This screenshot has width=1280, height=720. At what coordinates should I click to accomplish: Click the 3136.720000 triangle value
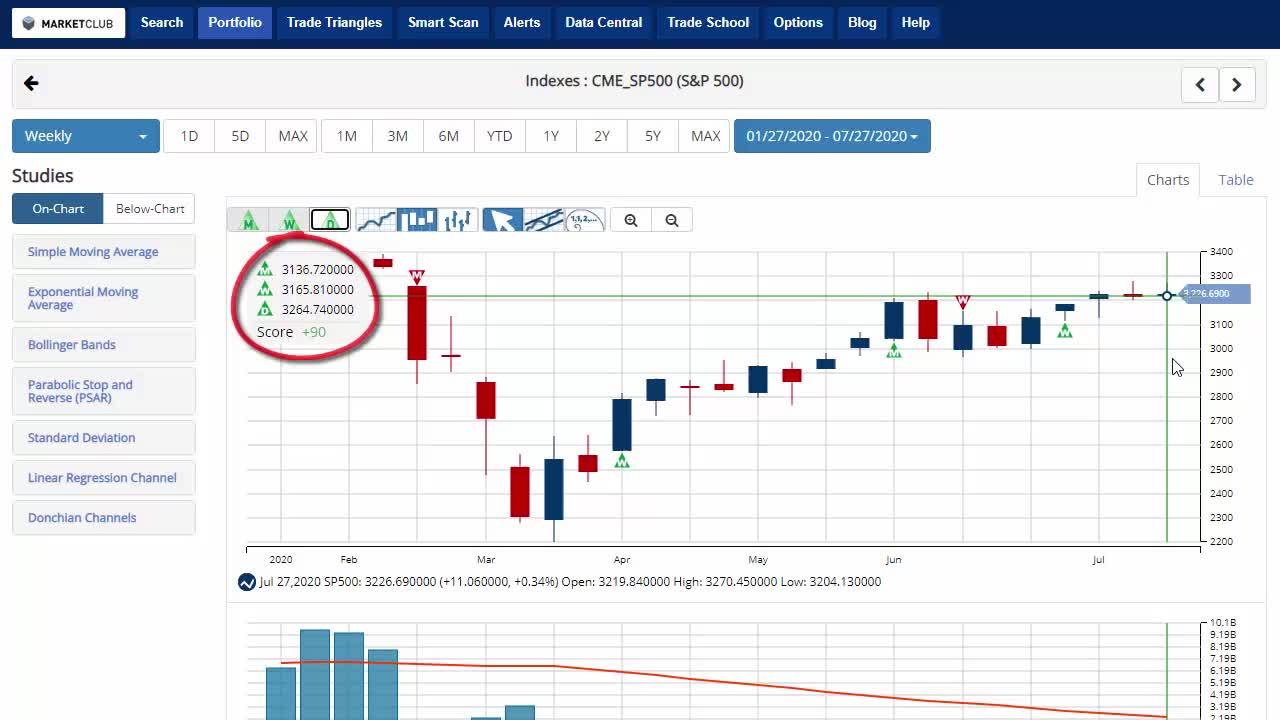317,270
